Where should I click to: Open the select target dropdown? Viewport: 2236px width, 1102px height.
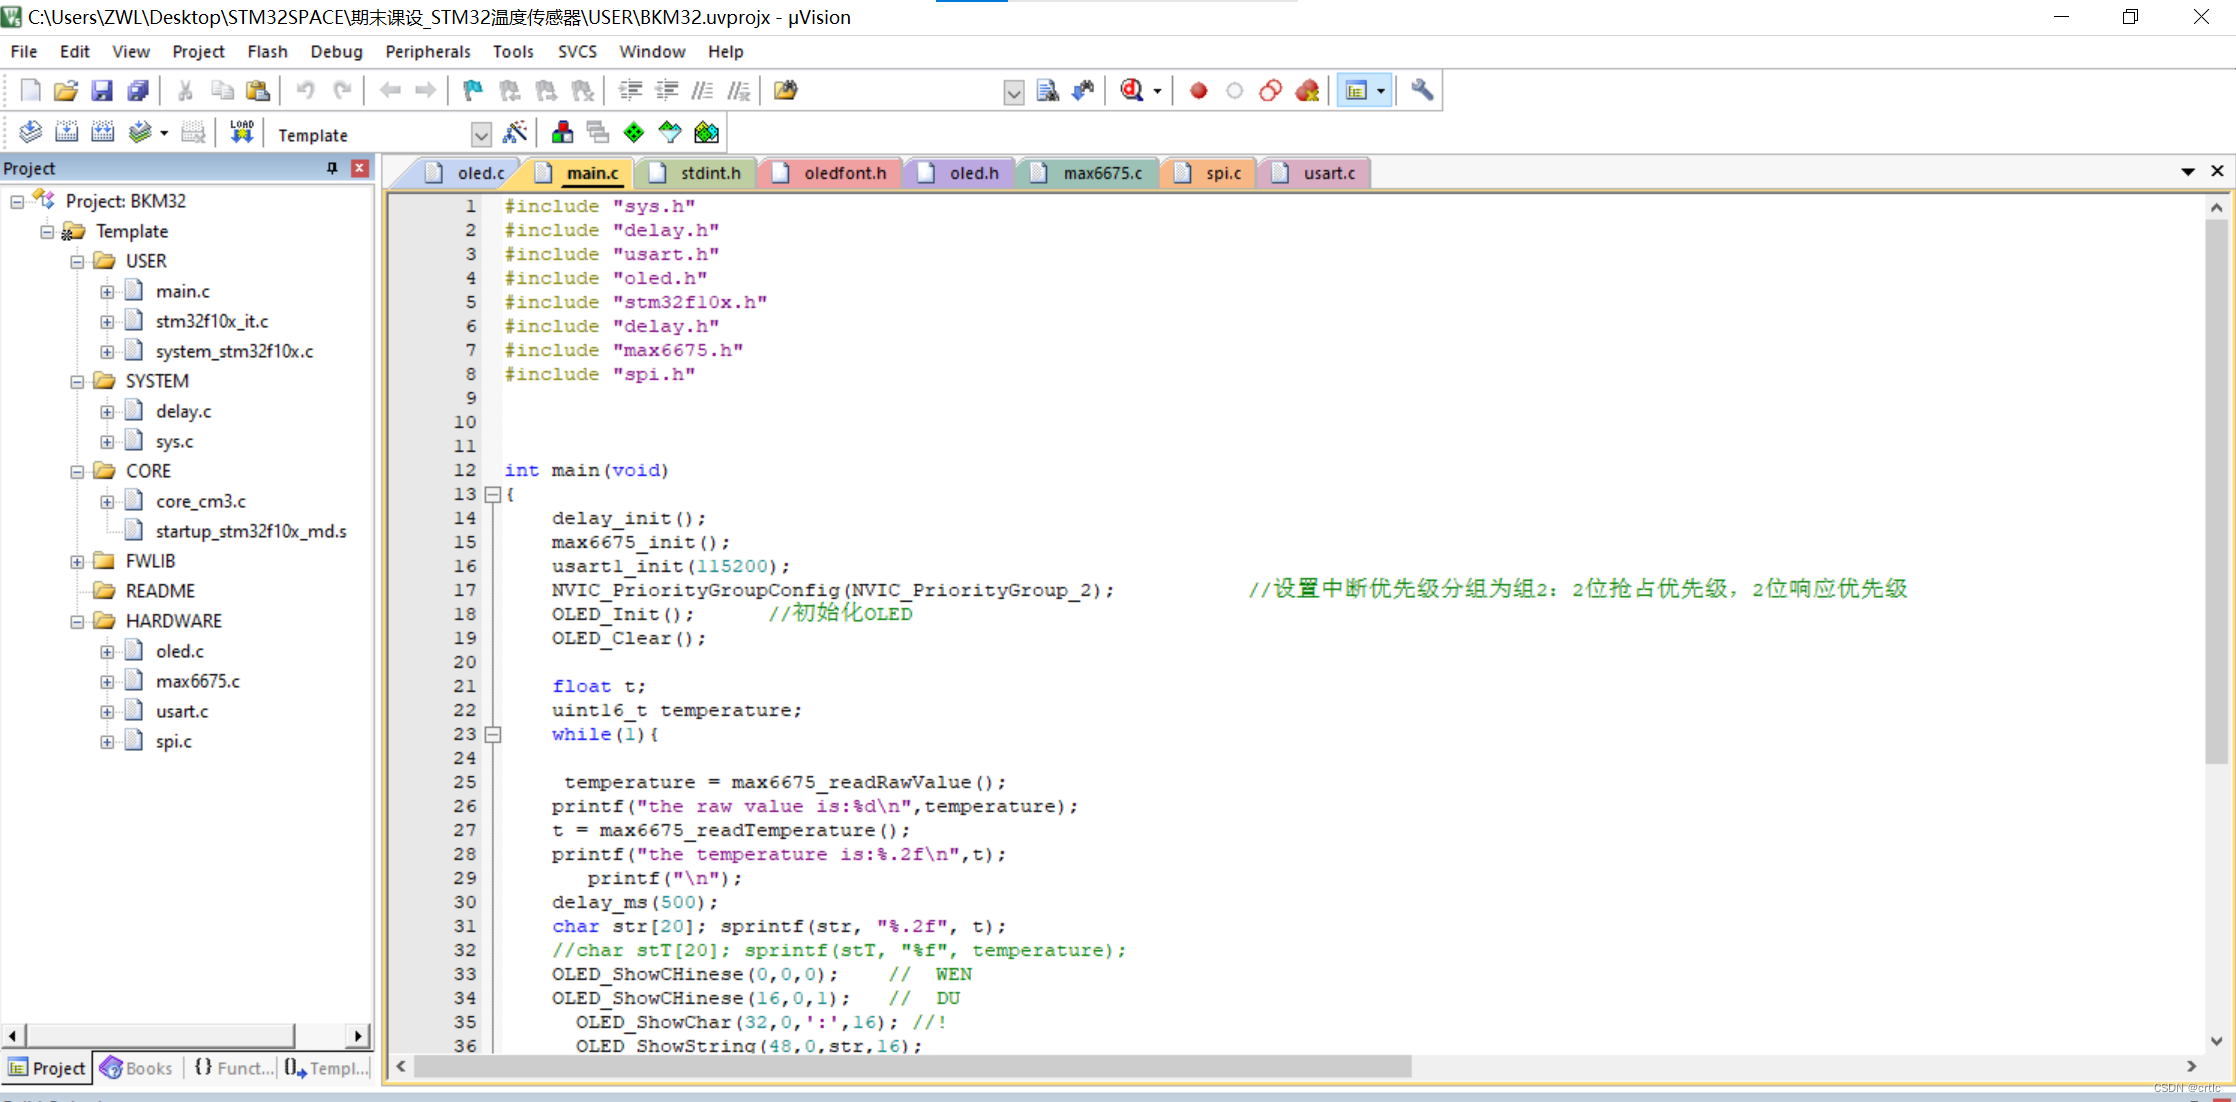point(482,133)
